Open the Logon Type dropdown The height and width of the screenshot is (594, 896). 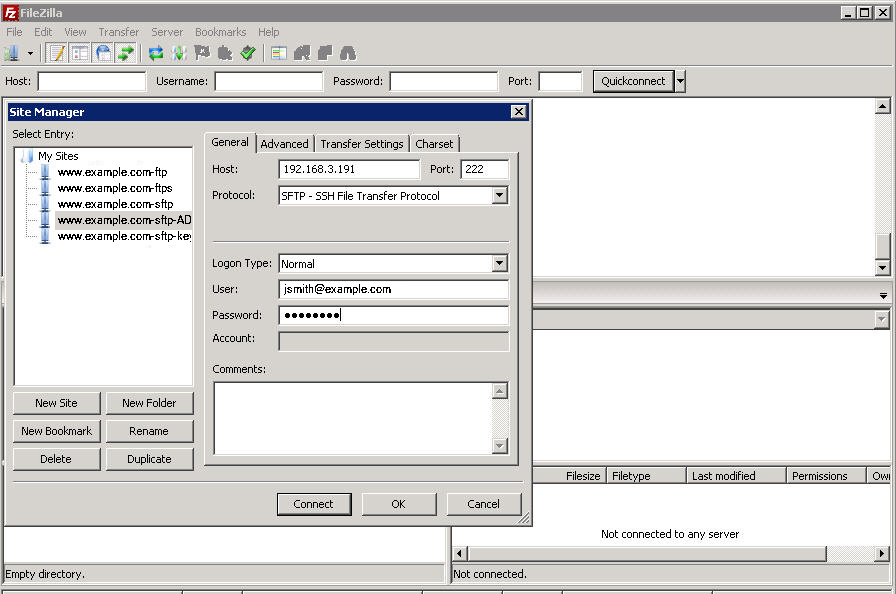tap(499, 263)
